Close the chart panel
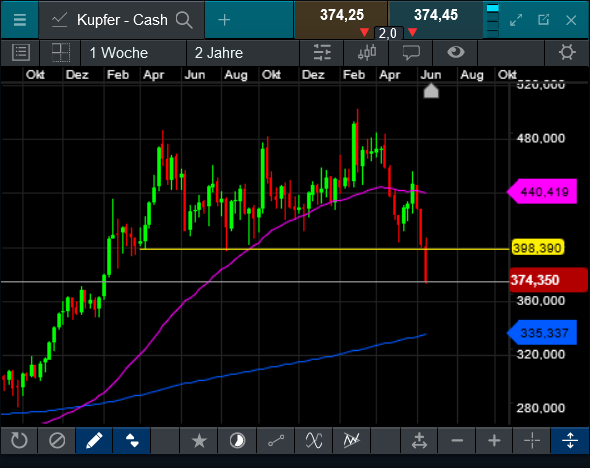Image resolution: width=590 pixels, height=468 pixels. pos(571,20)
